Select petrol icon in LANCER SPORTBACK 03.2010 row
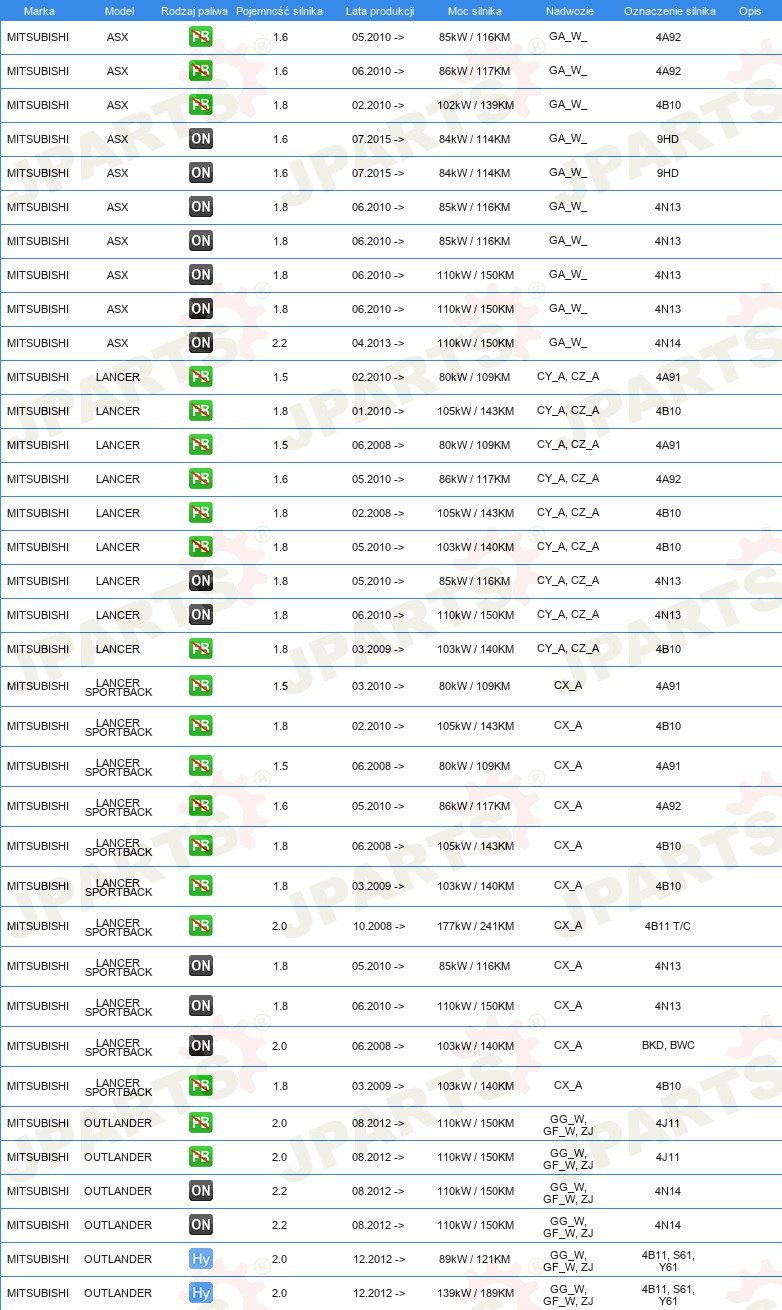The image size is (782, 1310). coord(201,686)
